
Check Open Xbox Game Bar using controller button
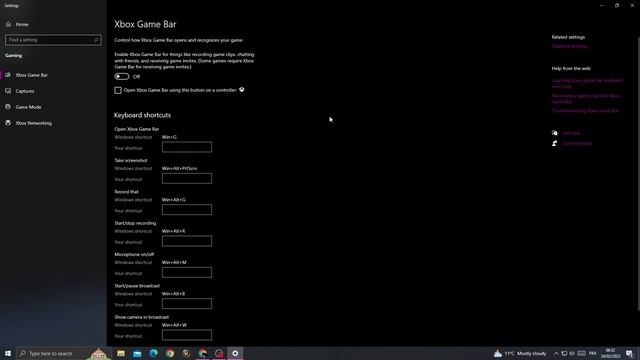point(118,90)
